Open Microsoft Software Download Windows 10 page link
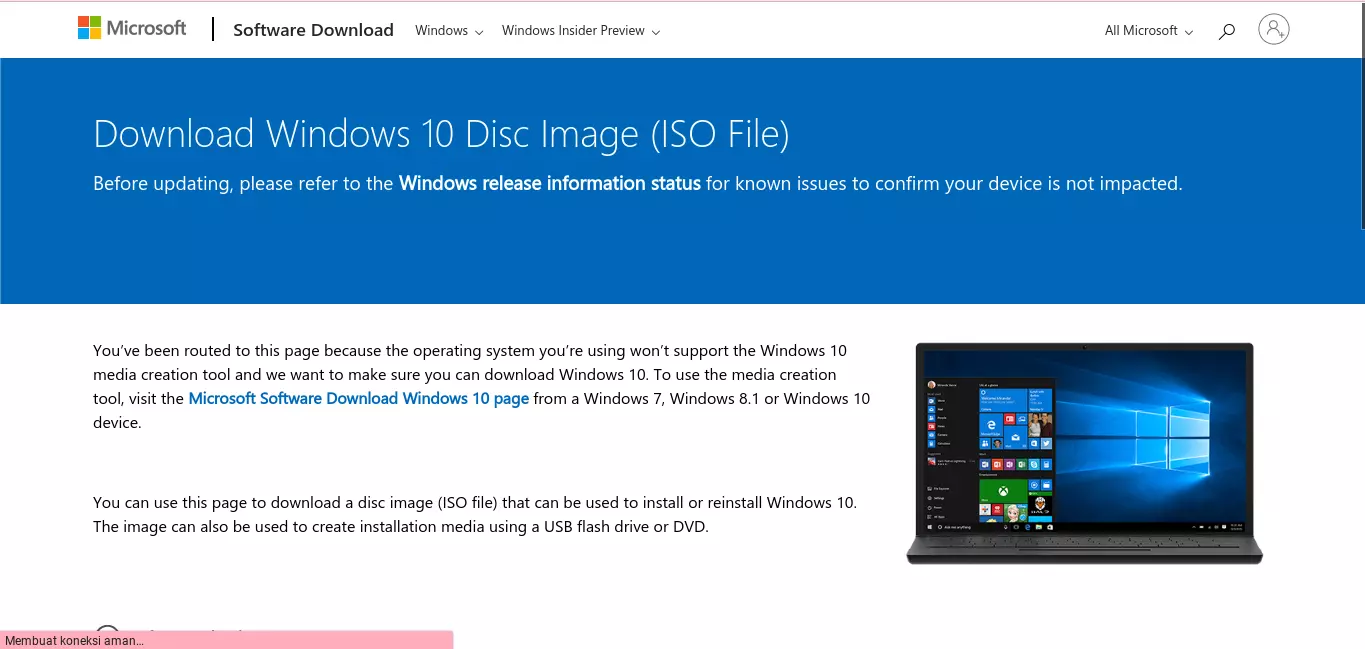 (x=358, y=398)
